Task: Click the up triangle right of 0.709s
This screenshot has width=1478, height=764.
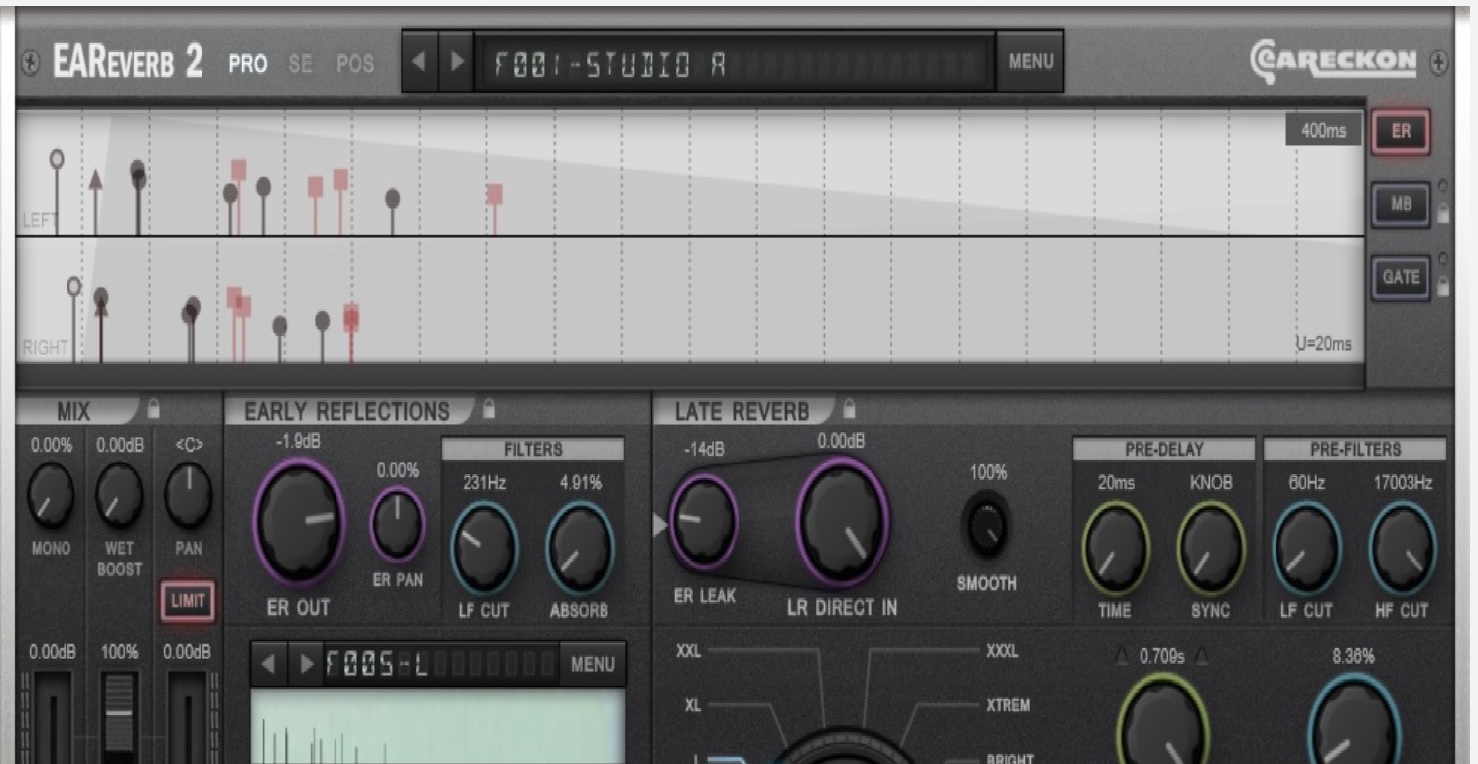Action: coord(1201,657)
